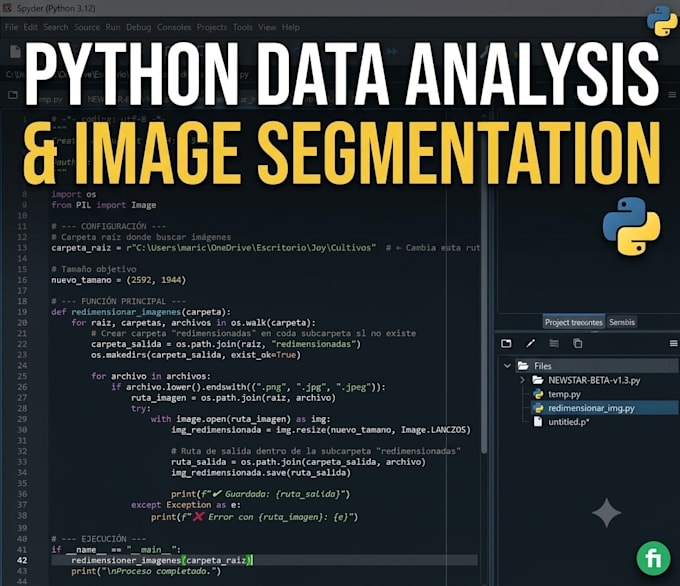This screenshot has width=680, height=586.
Task: Open the files pane hamburger options menu
Action: pyautogui.click(x=673, y=344)
